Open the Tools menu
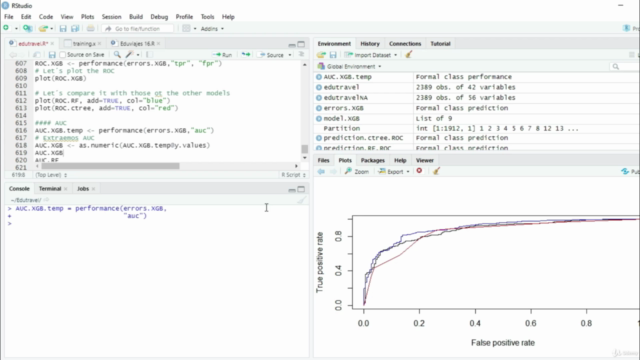 click(x=207, y=17)
